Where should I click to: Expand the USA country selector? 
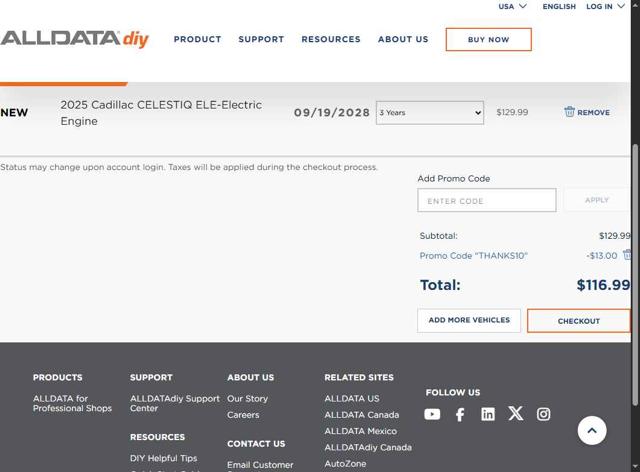[x=512, y=7]
